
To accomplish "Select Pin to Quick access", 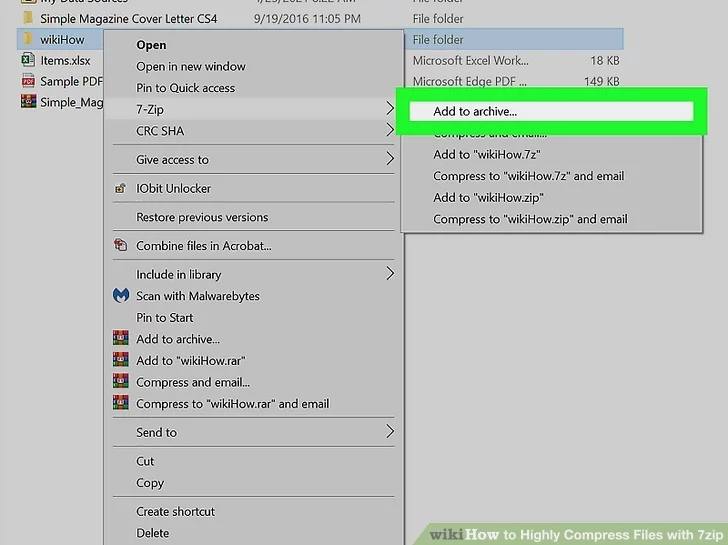I will [186, 88].
